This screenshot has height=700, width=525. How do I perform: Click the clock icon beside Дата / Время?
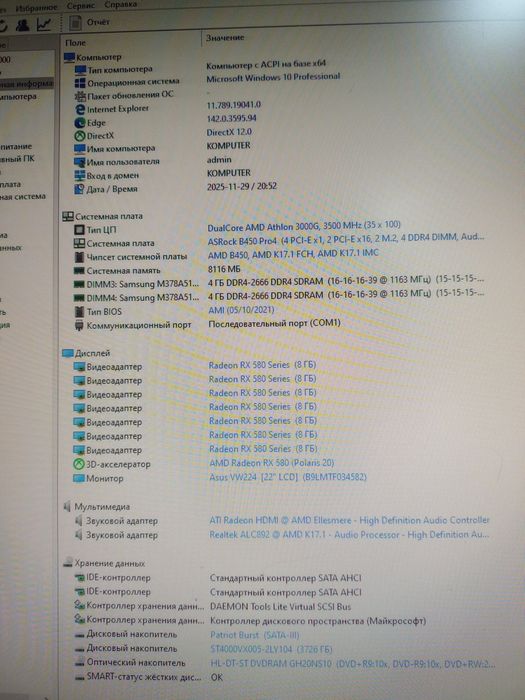79,189
